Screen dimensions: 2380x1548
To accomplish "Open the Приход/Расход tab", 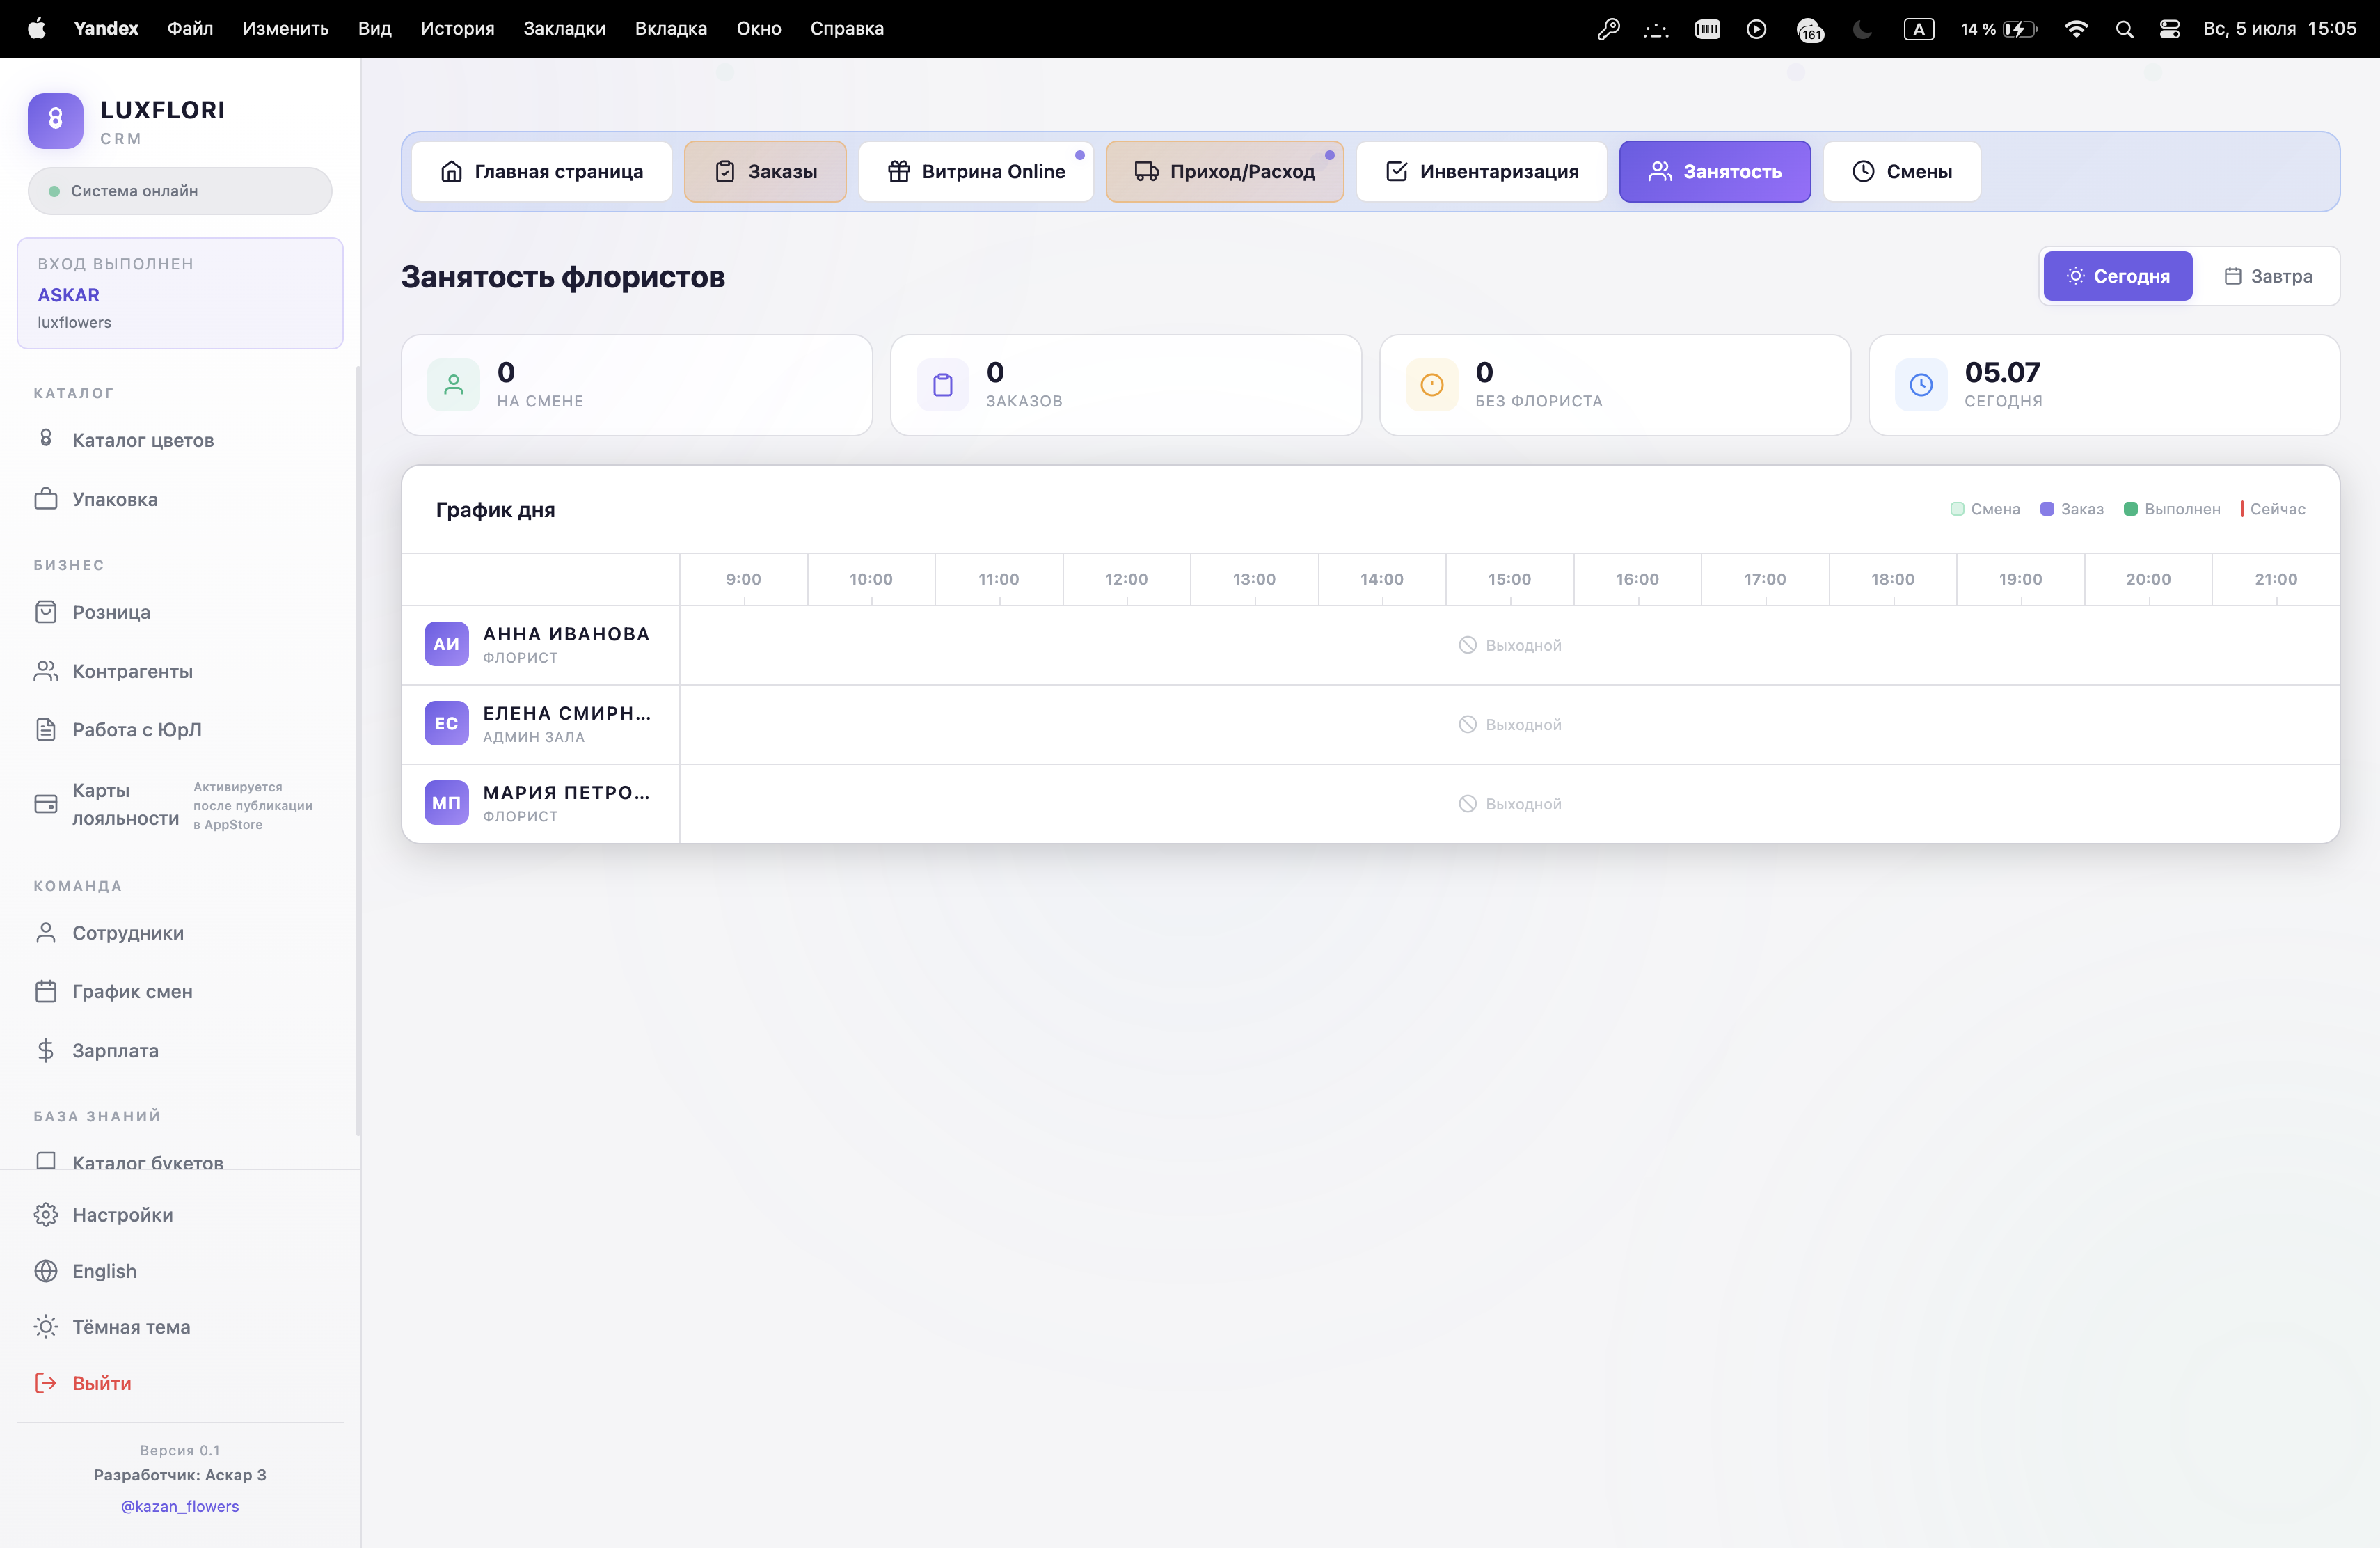I will click(1224, 171).
